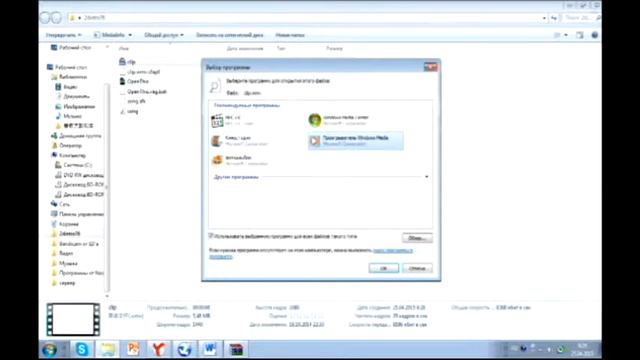Toggle the always use selected program checkbox
640x360 pixels.
(211, 236)
